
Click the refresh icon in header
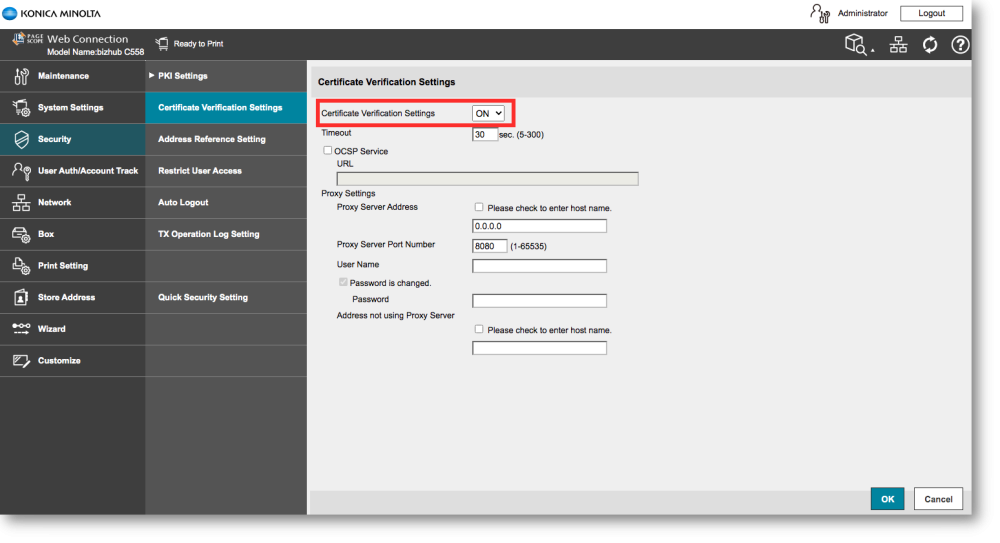[930, 45]
